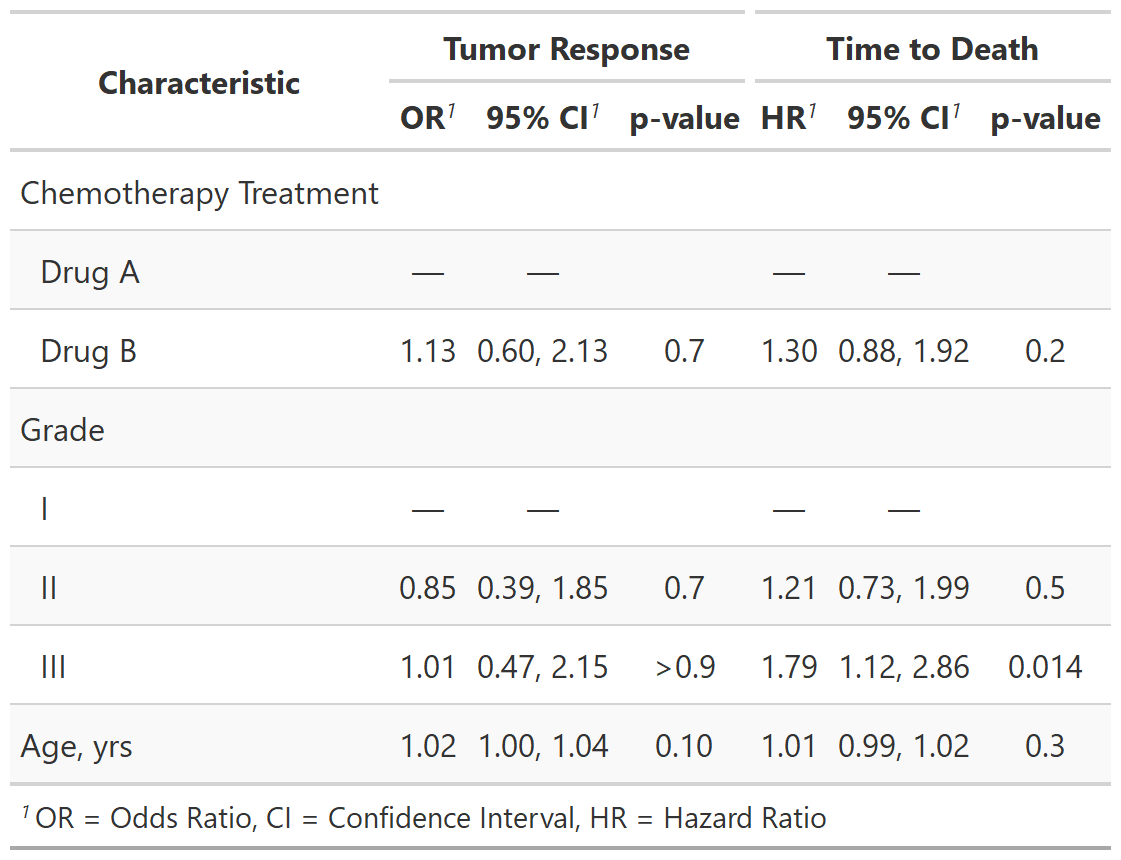Screen dimensions: 1121x860
Task: Click the 0.60, 2.13 confidence interval cell
Action: (x=542, y=351)
